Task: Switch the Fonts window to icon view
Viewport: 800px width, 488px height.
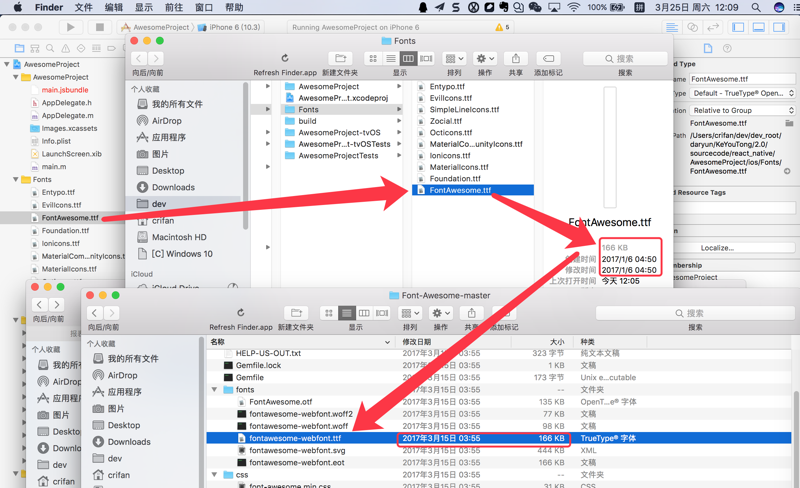Action: click(373, 58)
